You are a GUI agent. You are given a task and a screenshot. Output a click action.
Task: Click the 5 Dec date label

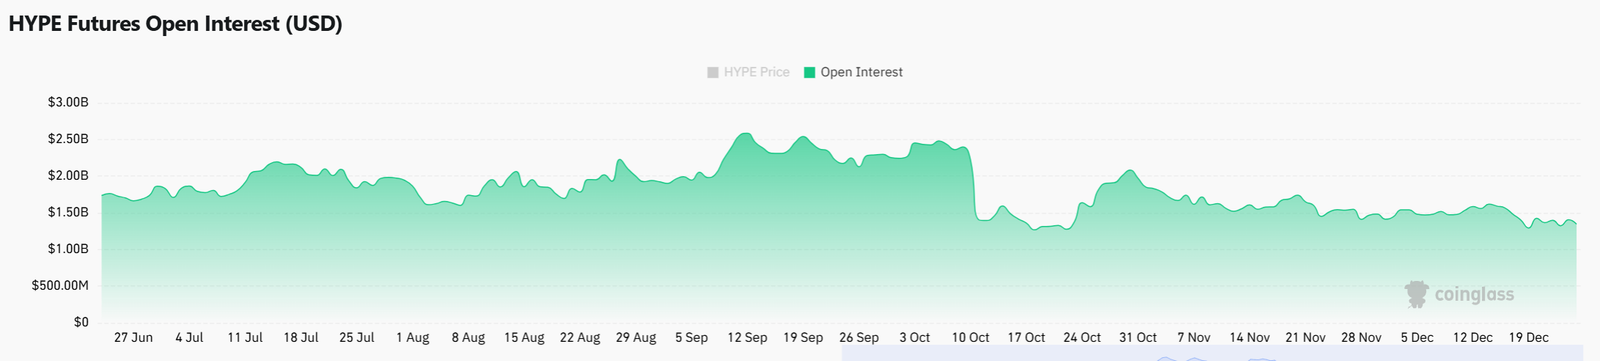click(x=1416, y=338)
